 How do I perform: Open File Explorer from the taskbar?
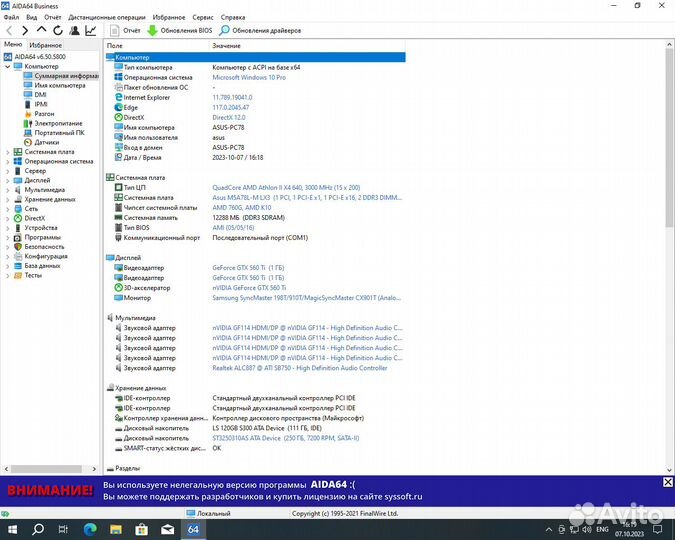point(115,529)
